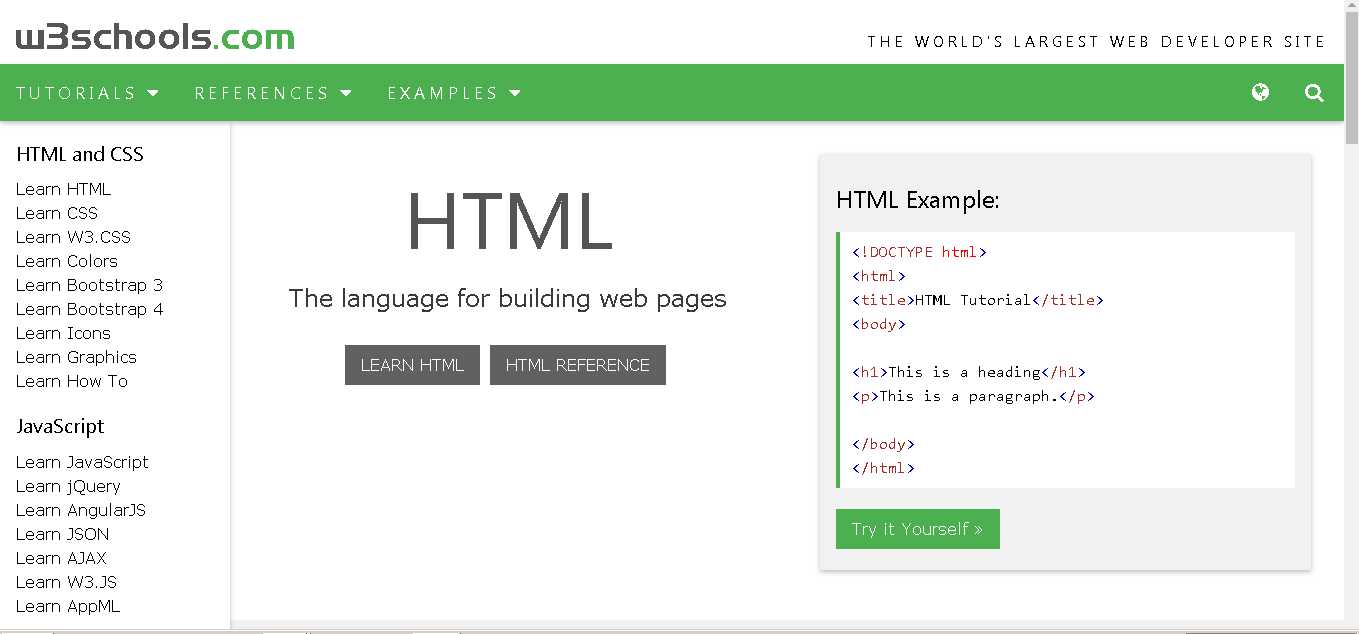
Task: Click the 'JavaScript' sidebar heading
Action: 60,426
